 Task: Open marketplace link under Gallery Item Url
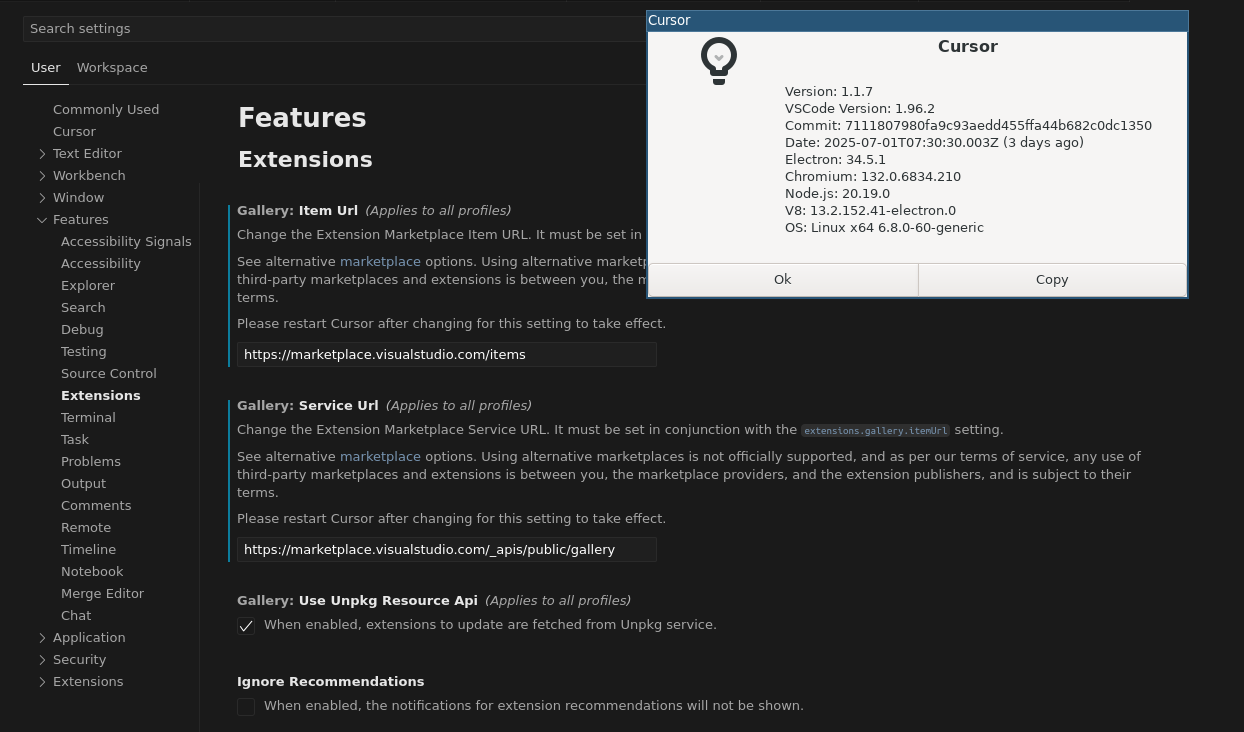(x=380, y=262)
